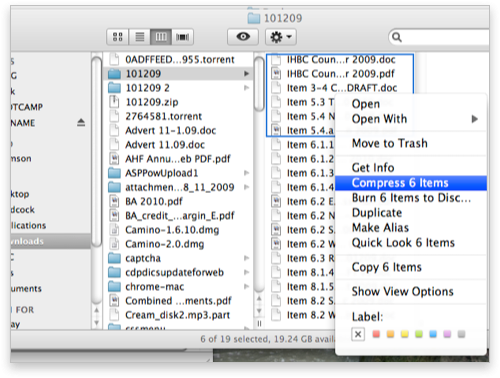
Task: Expand attachmen...8_11_2009 folder arrow
Action: 246,187
